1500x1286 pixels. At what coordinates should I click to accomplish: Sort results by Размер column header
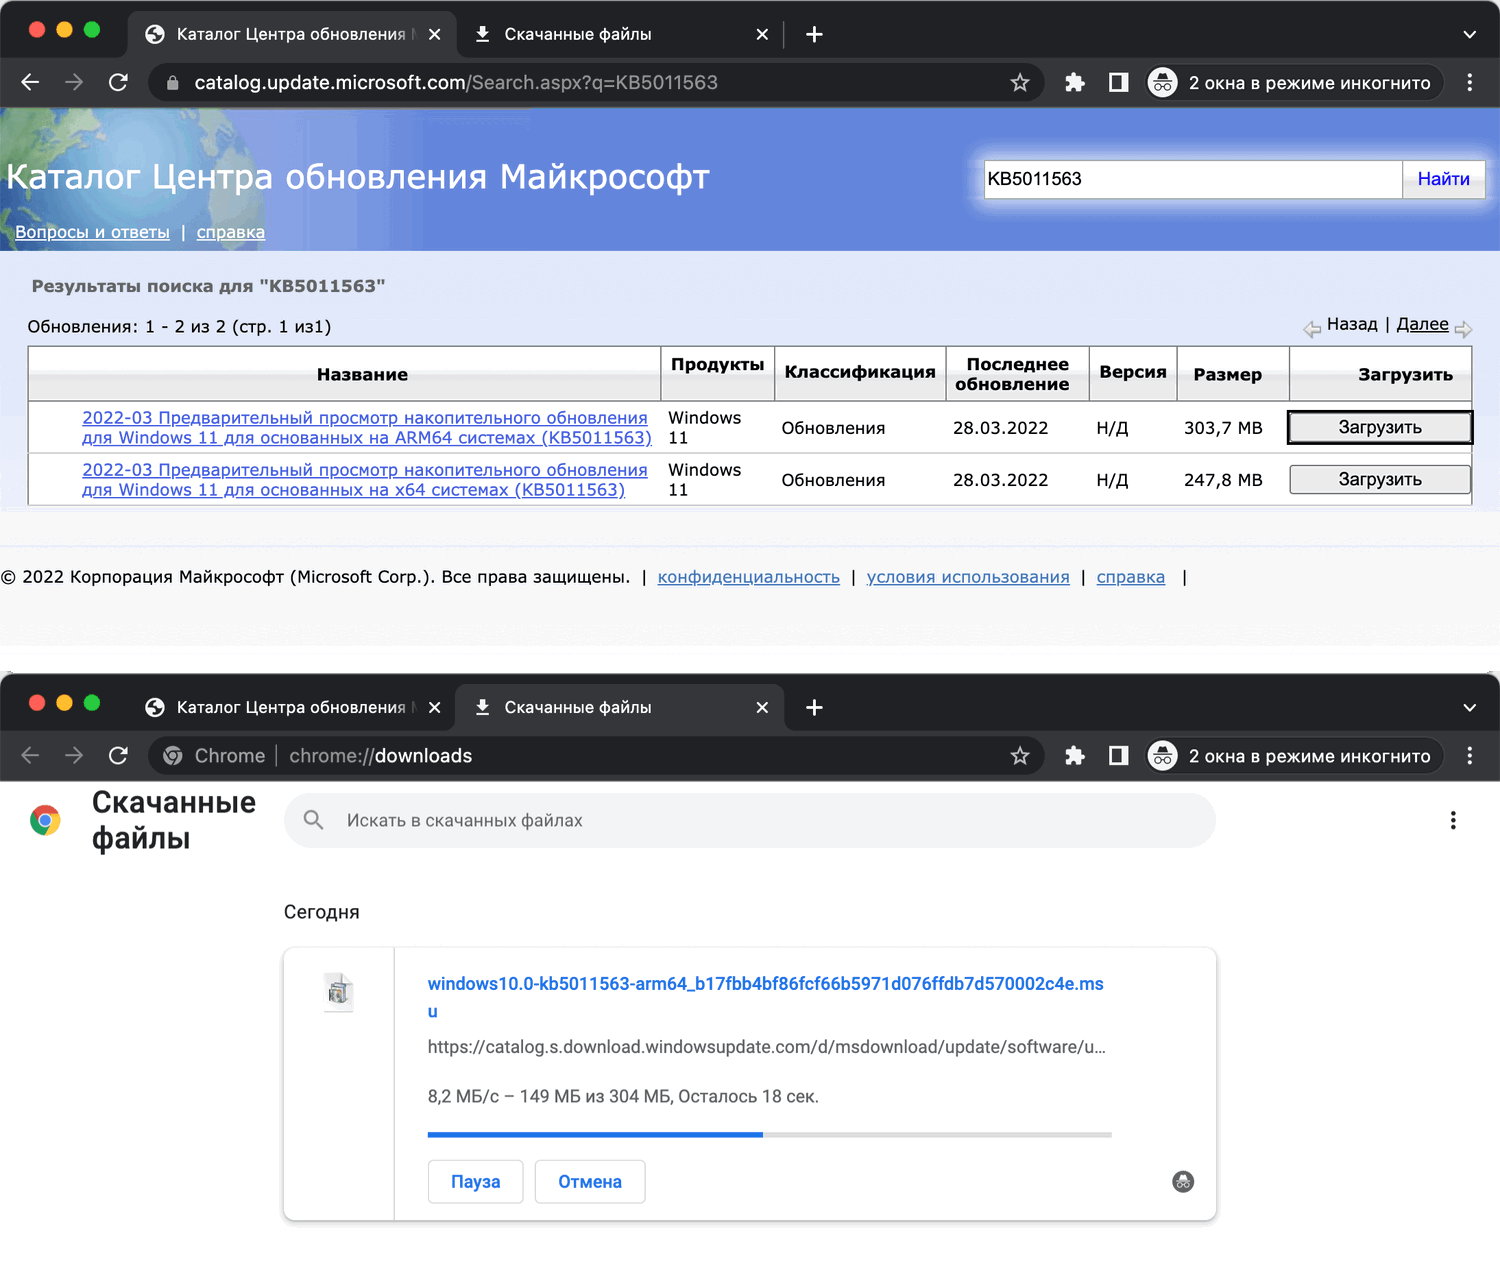coord(1228,374)
